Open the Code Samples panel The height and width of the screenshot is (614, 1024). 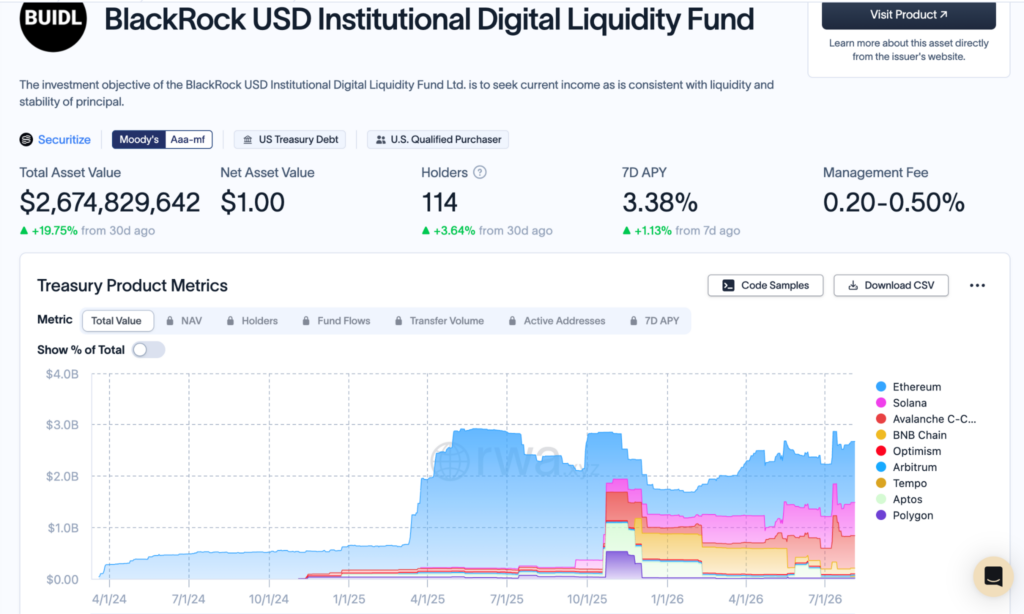click(765, 285)
